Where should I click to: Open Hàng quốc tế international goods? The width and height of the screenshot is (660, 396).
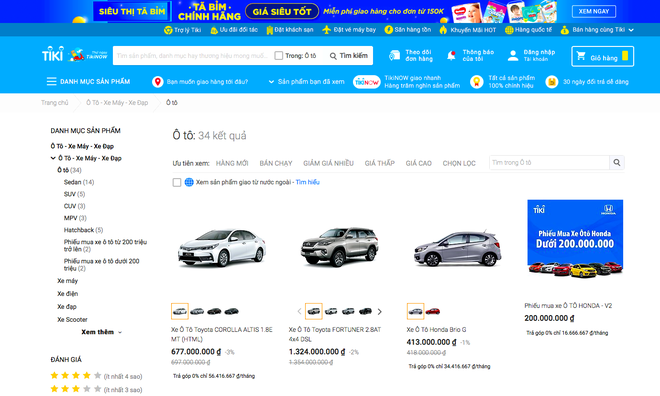(528, 30)
